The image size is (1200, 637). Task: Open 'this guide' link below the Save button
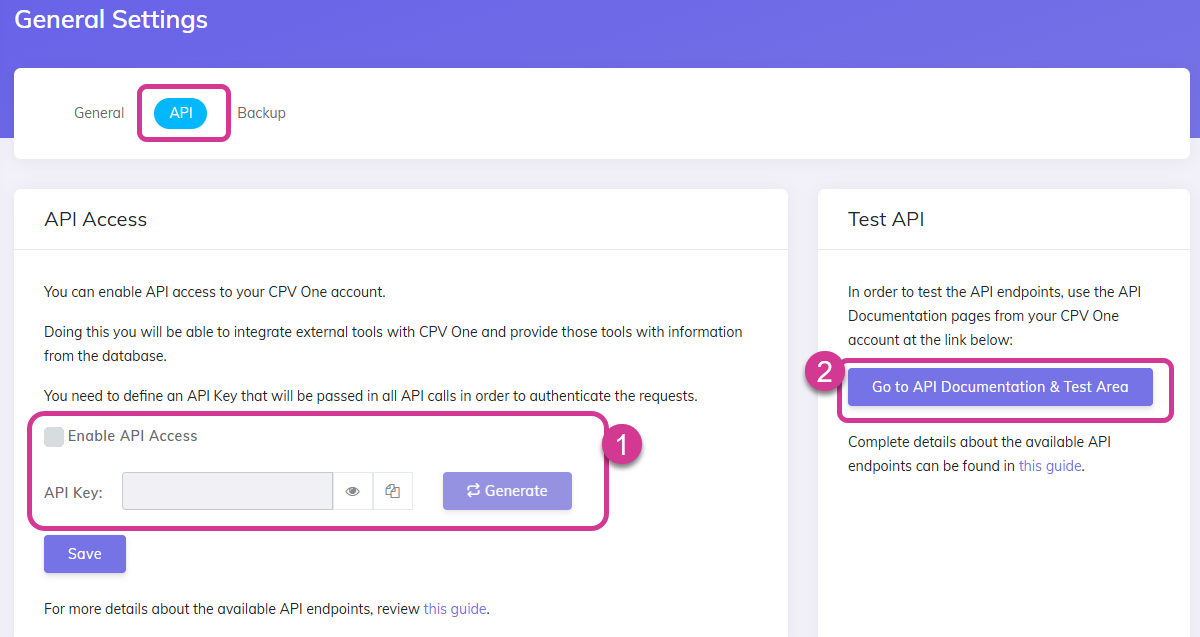click(x=454, y=608)
